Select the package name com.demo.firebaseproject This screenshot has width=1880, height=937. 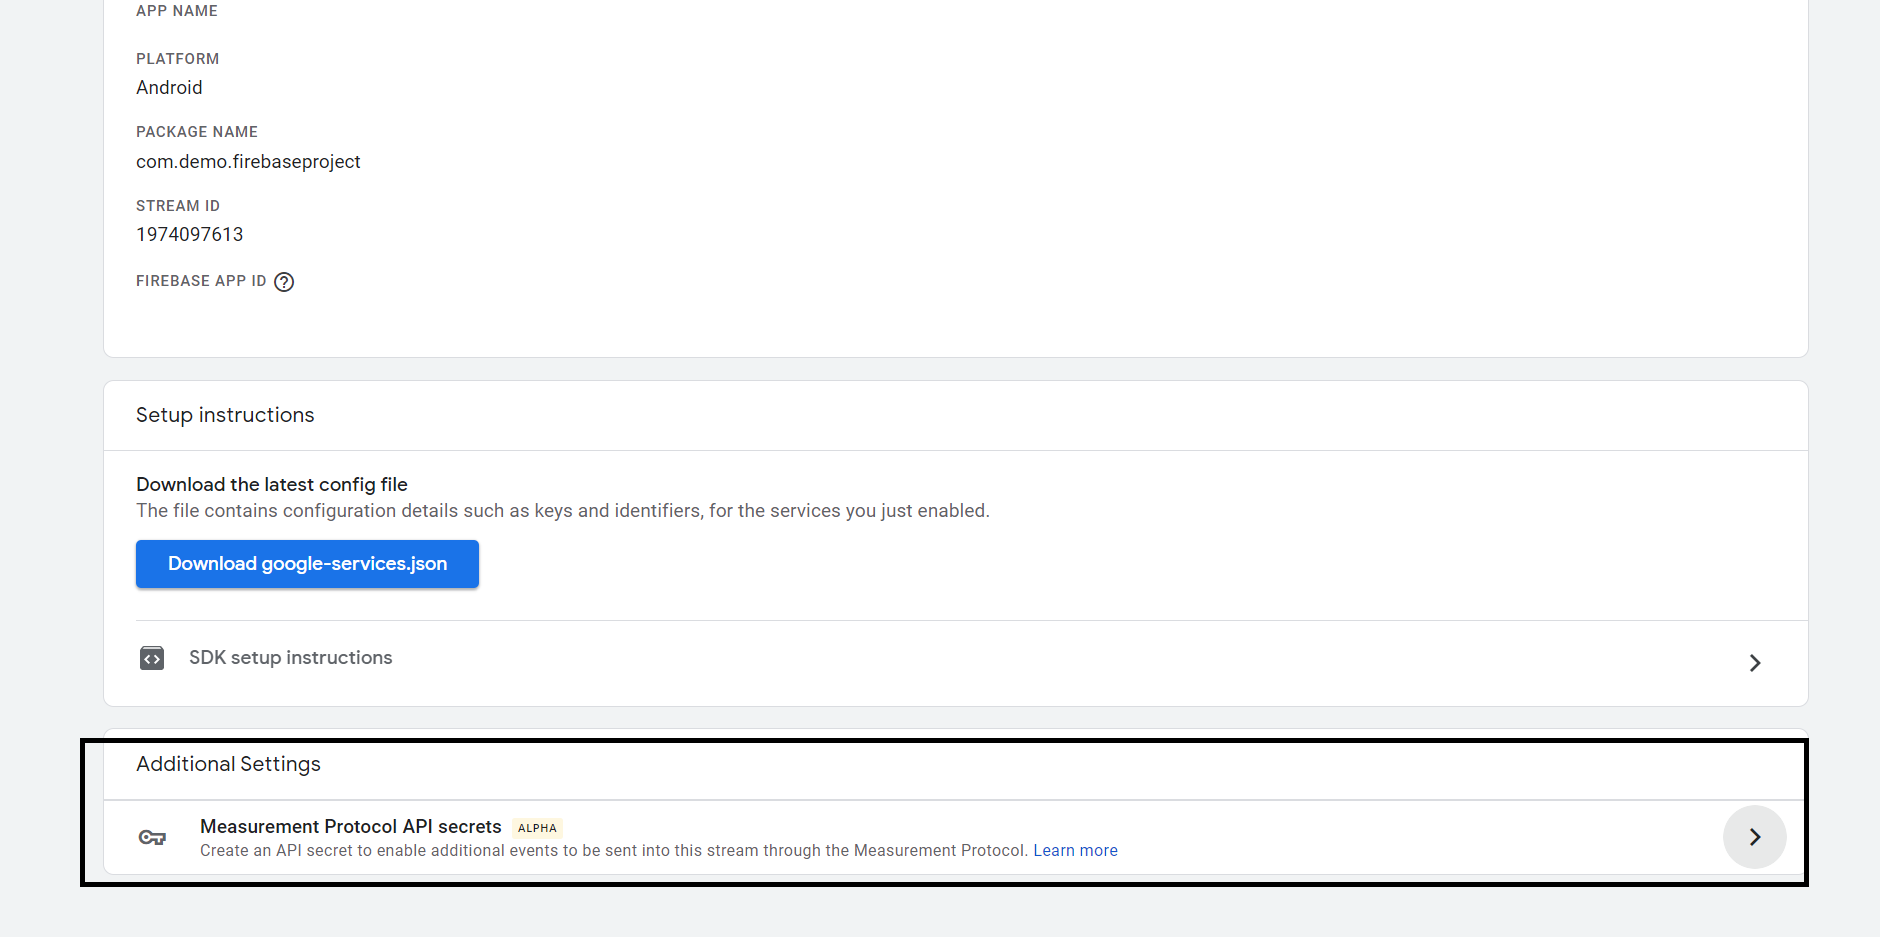[x=248, y=161]
